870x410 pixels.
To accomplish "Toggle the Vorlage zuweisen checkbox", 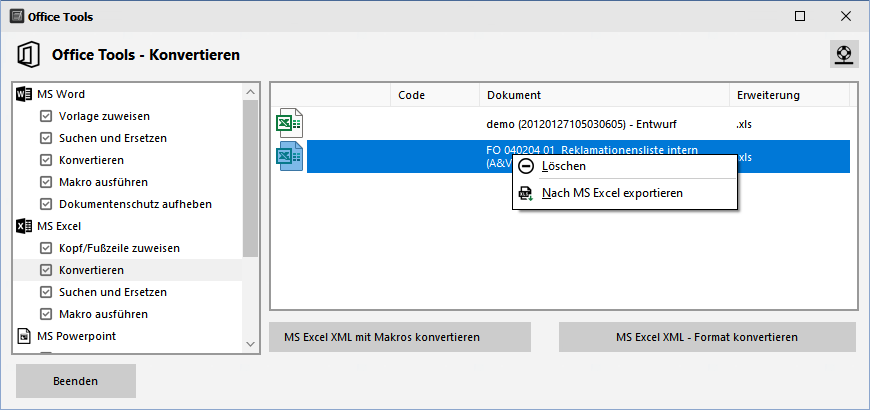I will 46,117.
